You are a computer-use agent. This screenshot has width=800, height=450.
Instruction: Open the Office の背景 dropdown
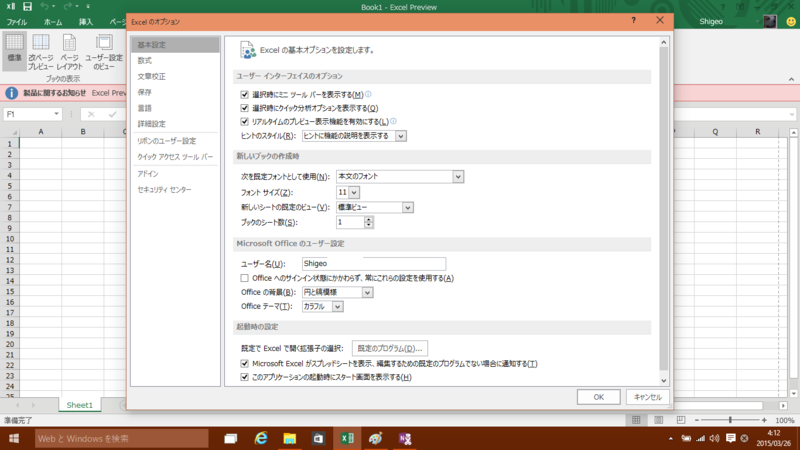tap(367, 292)
